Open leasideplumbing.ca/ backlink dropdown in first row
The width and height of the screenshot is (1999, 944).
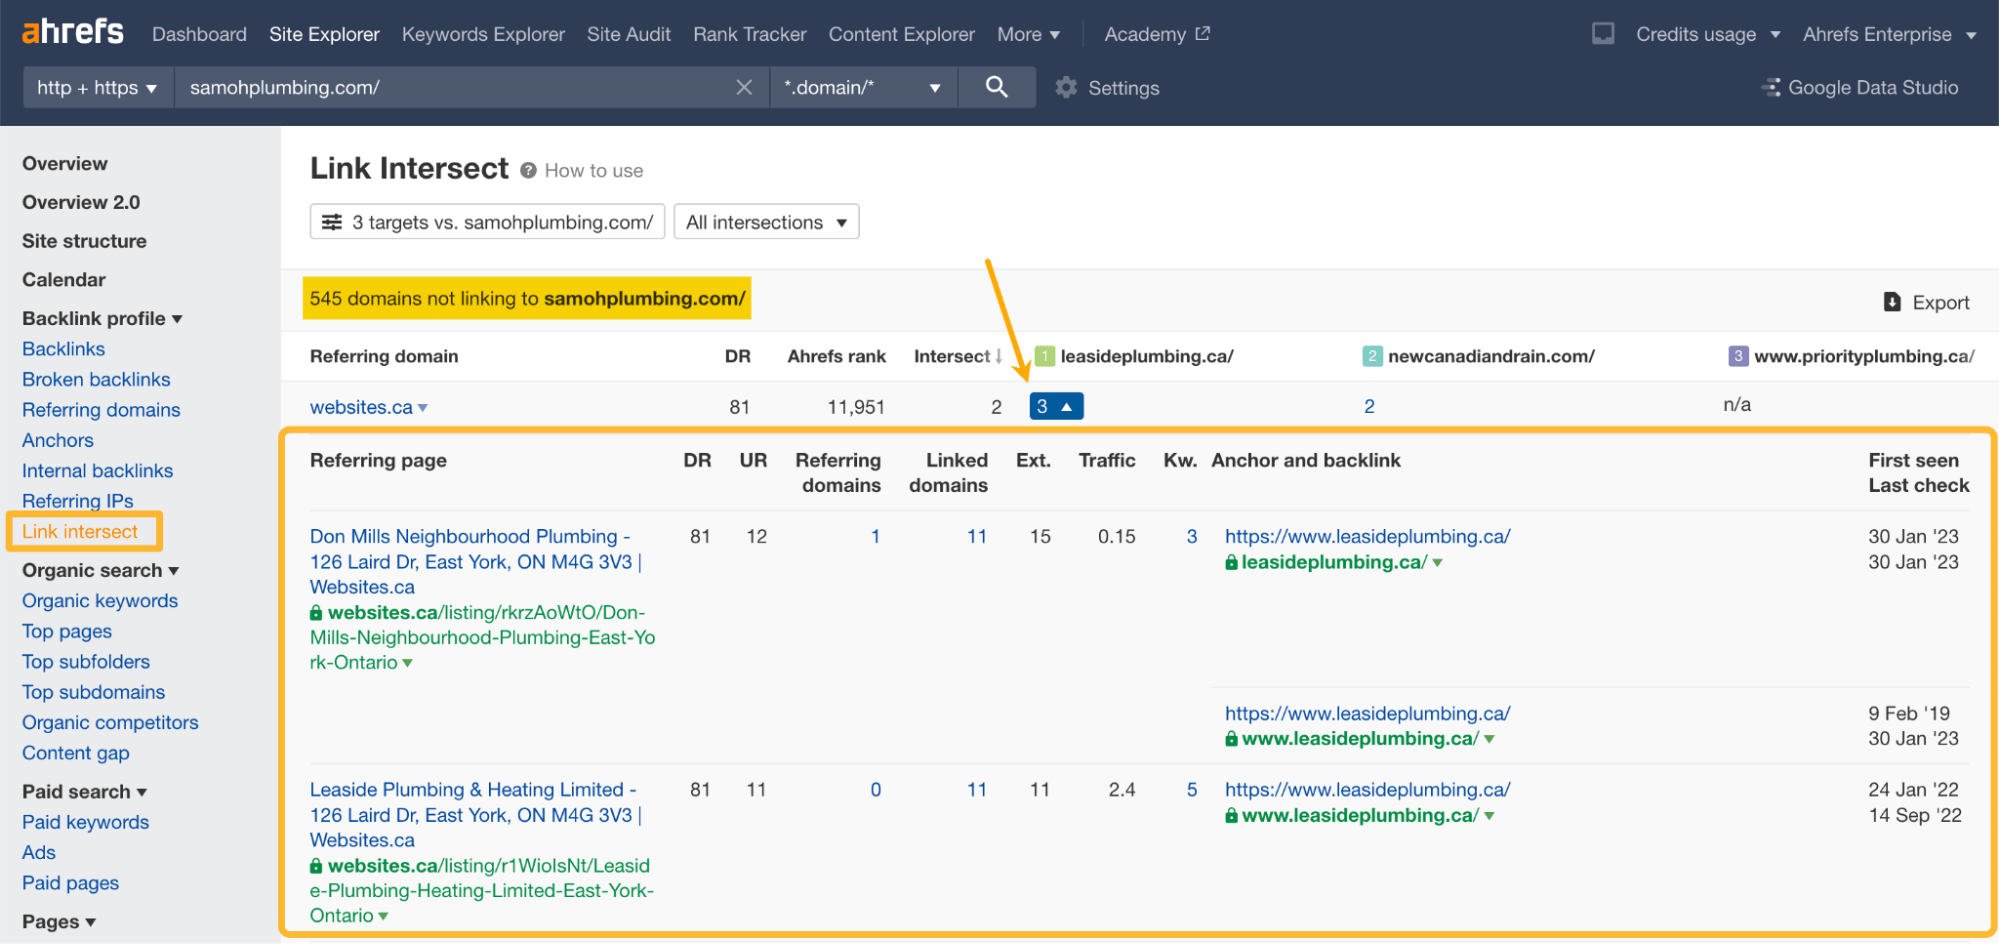click(x=1438, y=563)
